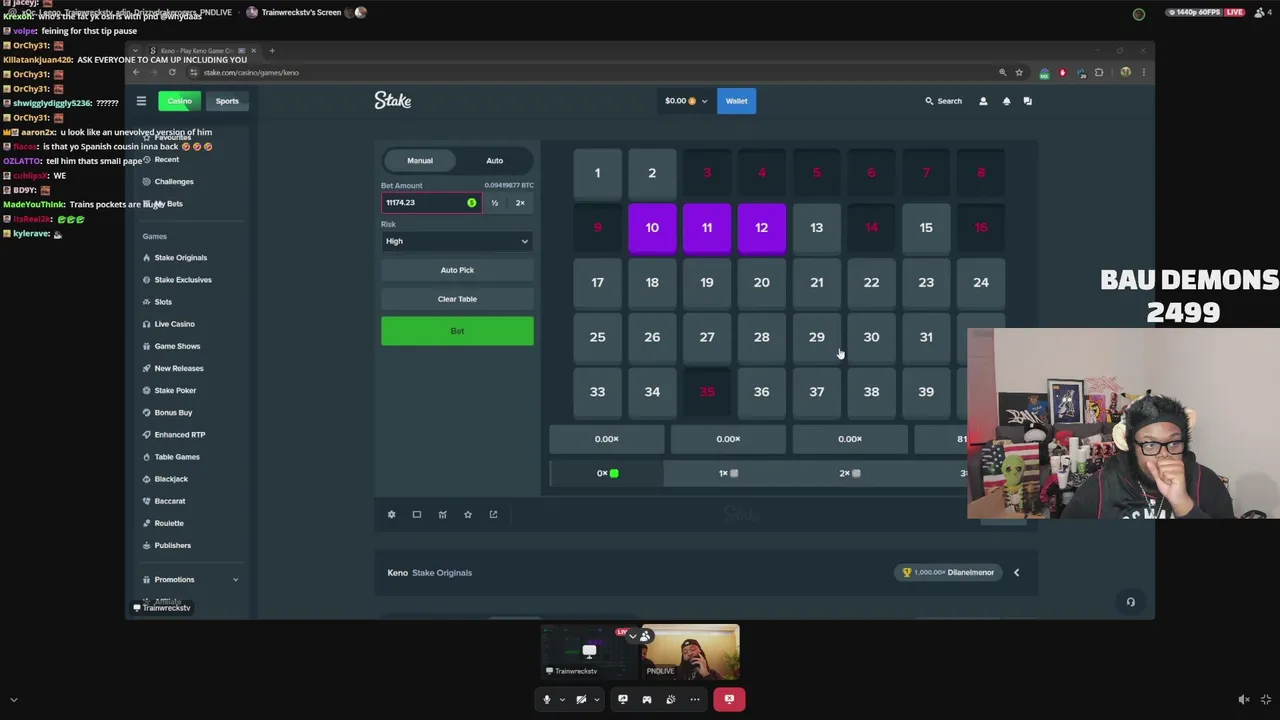
Task: Double the bet with 2× button
Action: tap(520, 203)
